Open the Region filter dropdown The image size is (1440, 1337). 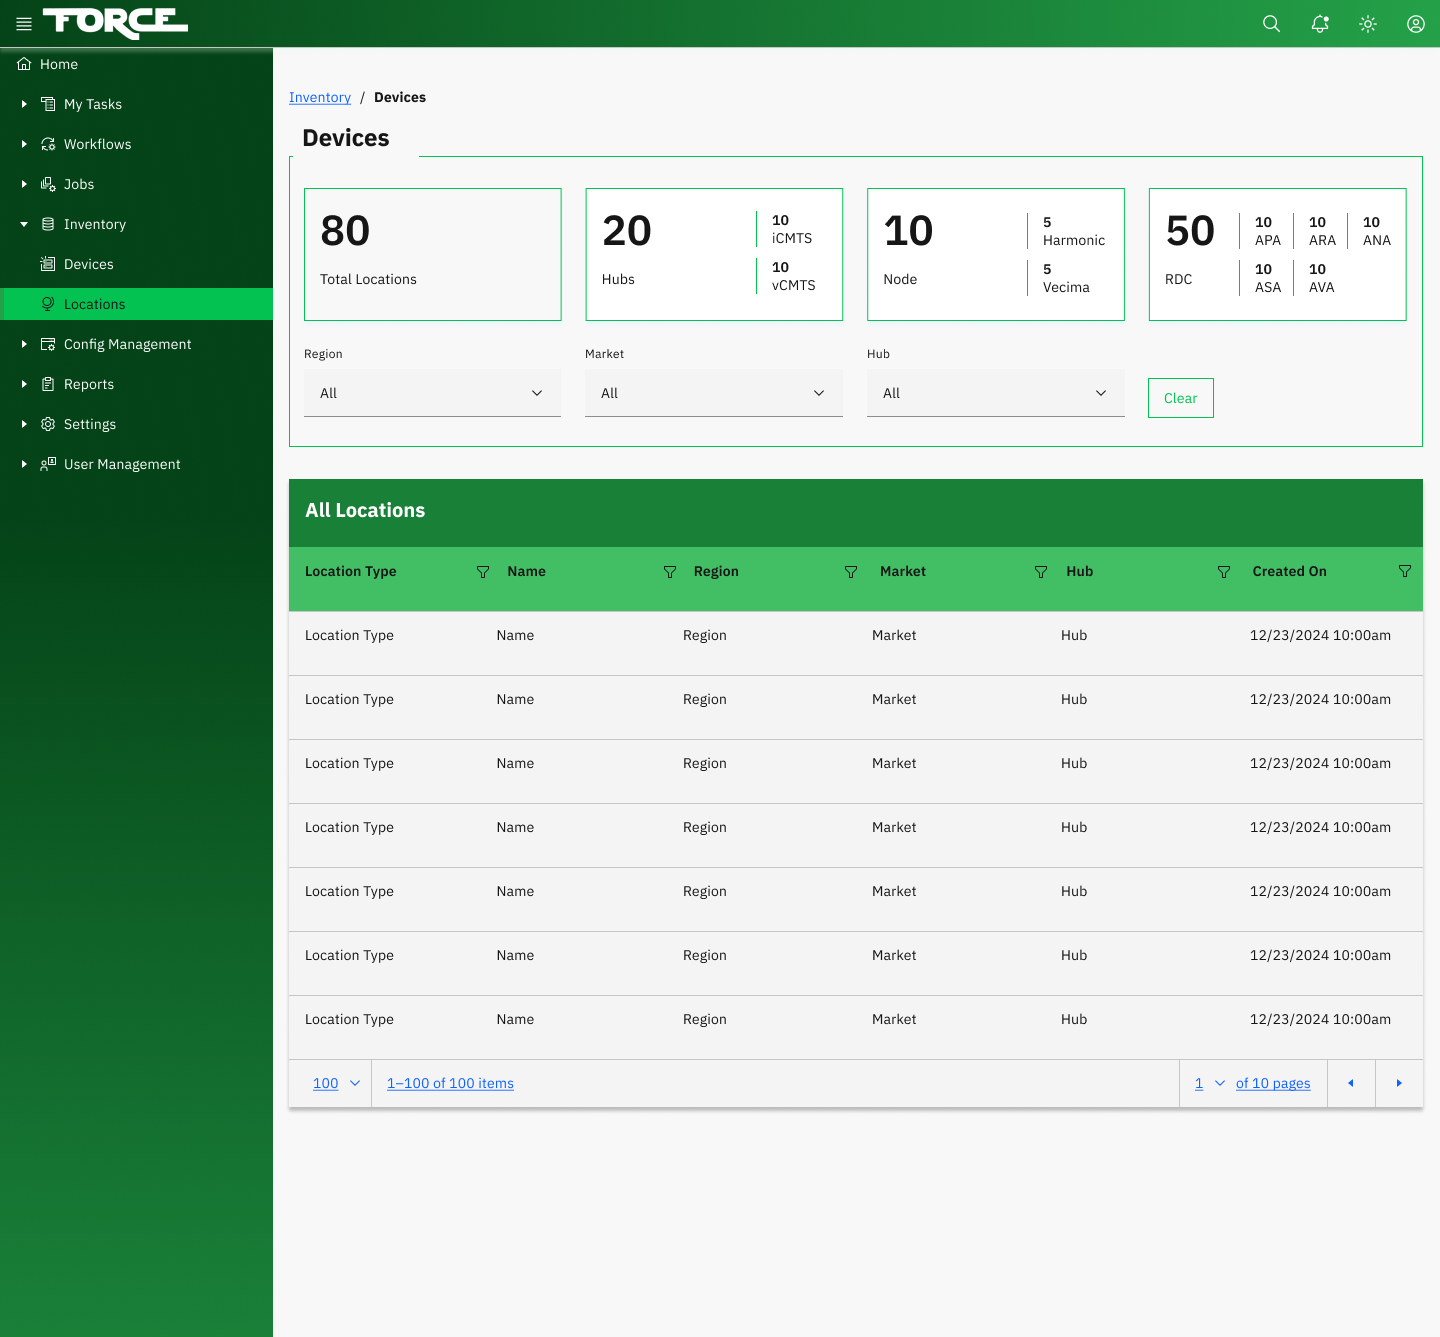pyautogui.click(x=432, y=393)
